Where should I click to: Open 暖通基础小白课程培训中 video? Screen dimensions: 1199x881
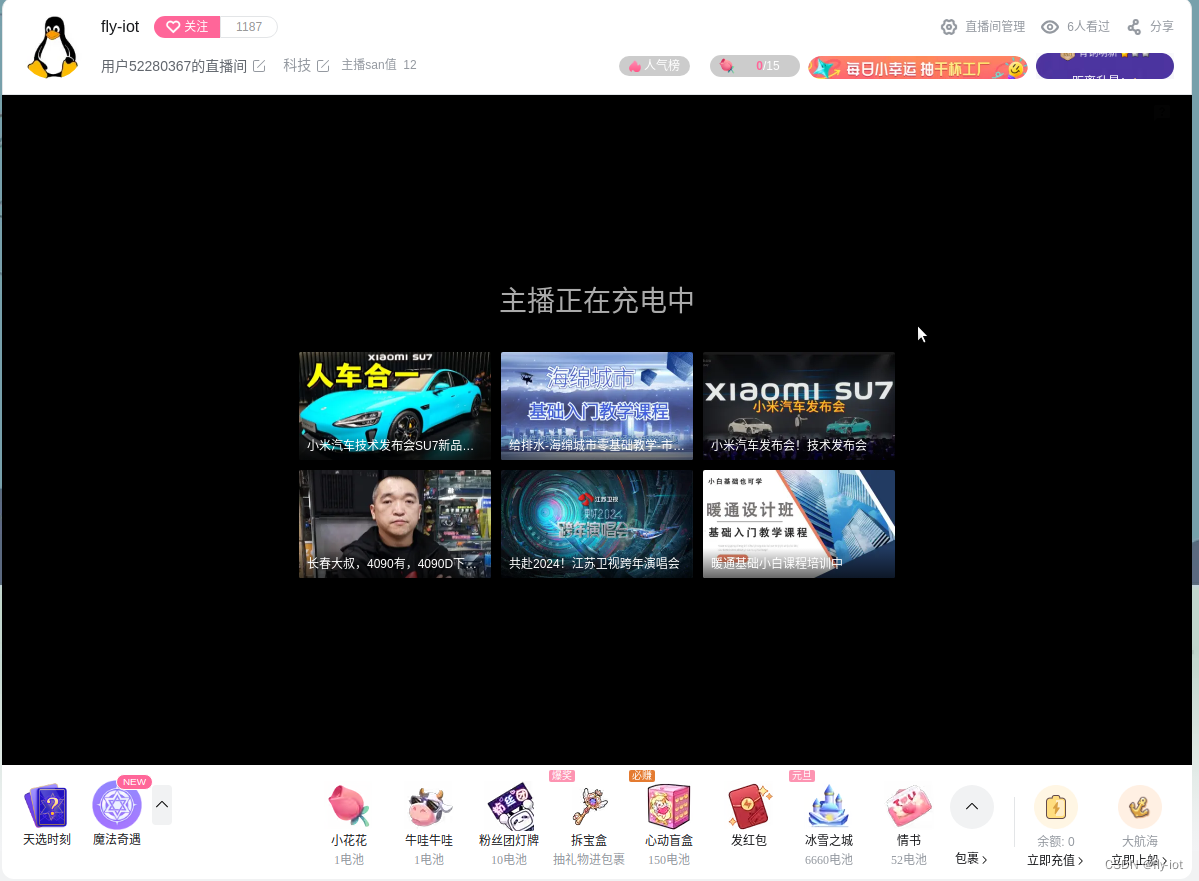click(x=798, y=524)
